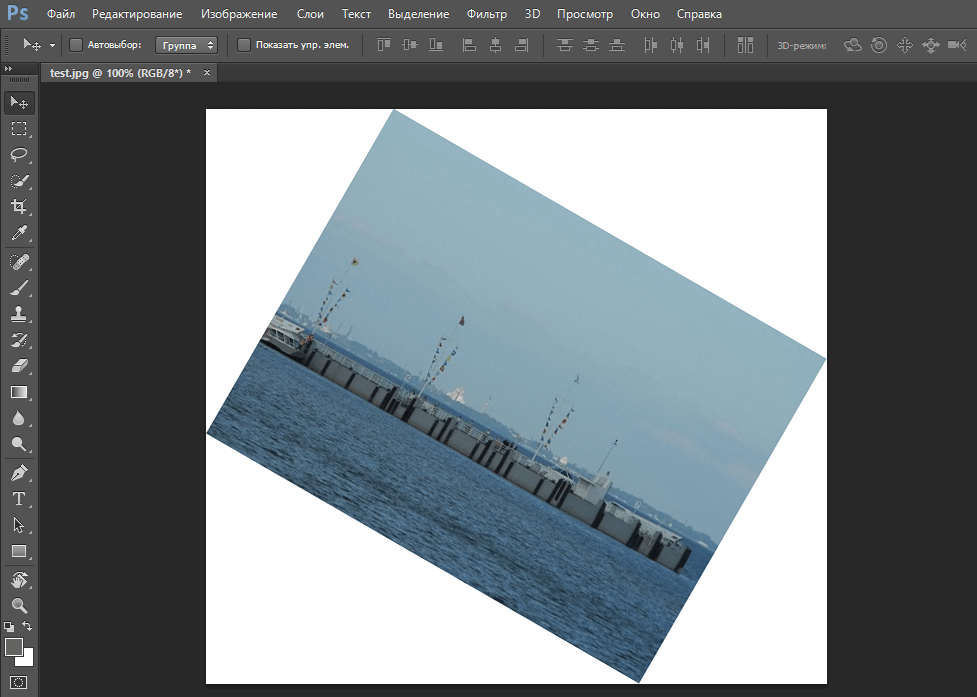This screenshot has width=977, height=697.
Task: Activate 3D pan mode icon
Action: pyautogui.click(x=905, y=45)
